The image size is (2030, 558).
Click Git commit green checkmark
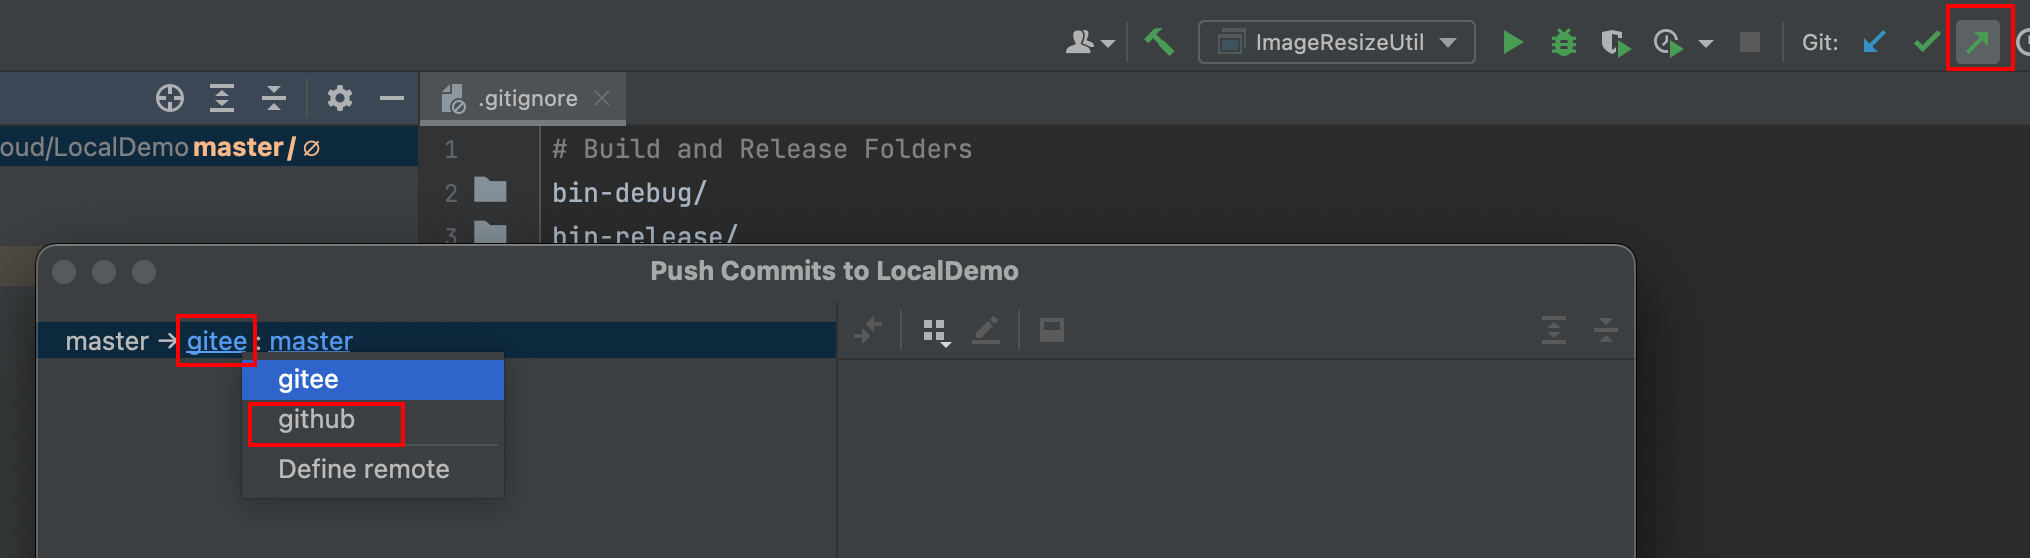point(1926,43)
